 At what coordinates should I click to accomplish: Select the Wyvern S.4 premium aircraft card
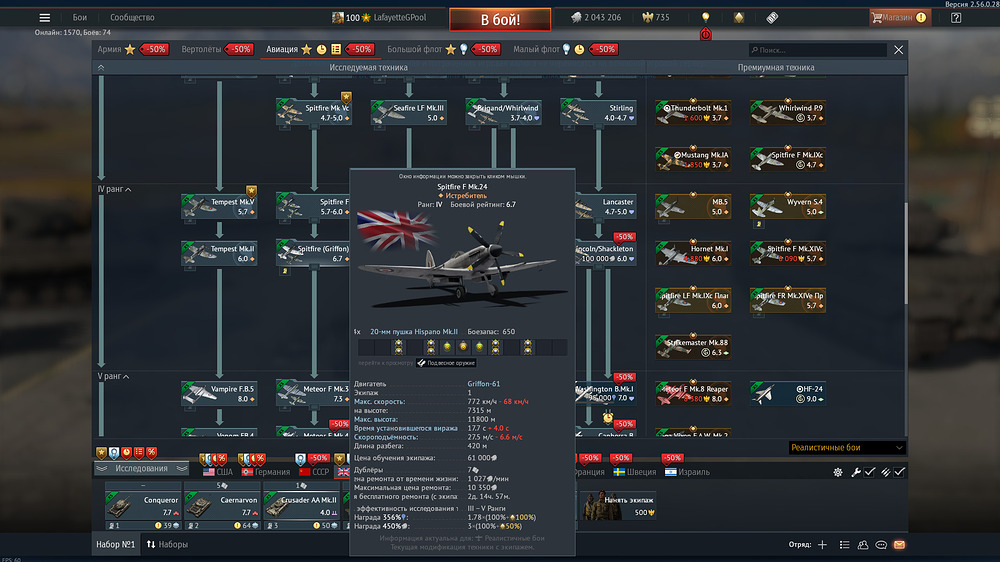788,207
